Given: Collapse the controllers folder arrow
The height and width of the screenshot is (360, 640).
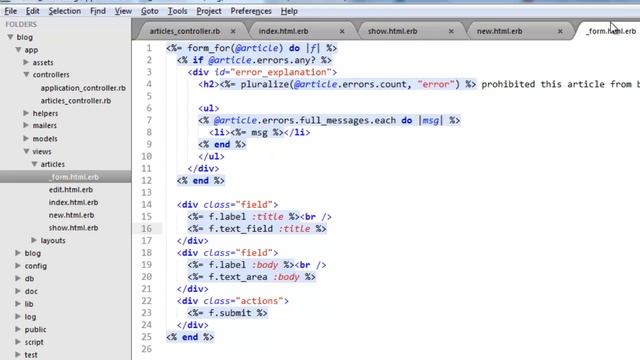Looking at the screenshot, I should coord(26,75).
